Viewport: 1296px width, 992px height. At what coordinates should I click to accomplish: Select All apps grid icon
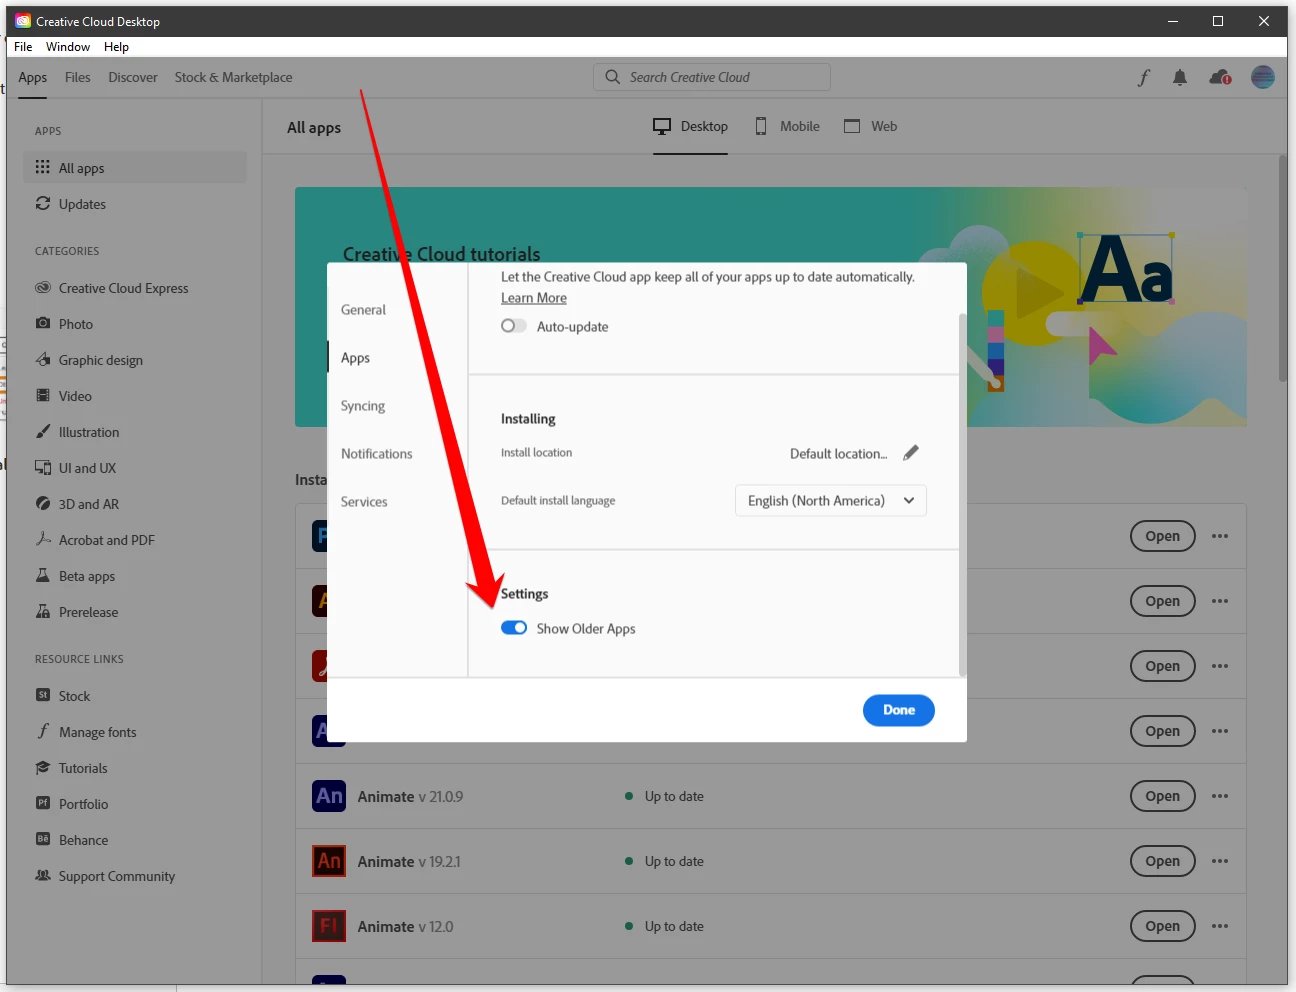43,167
